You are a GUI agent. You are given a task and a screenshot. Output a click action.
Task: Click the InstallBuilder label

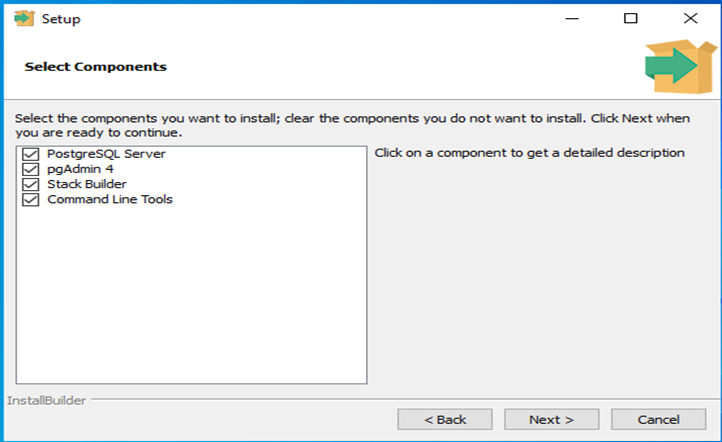(47, 401)
